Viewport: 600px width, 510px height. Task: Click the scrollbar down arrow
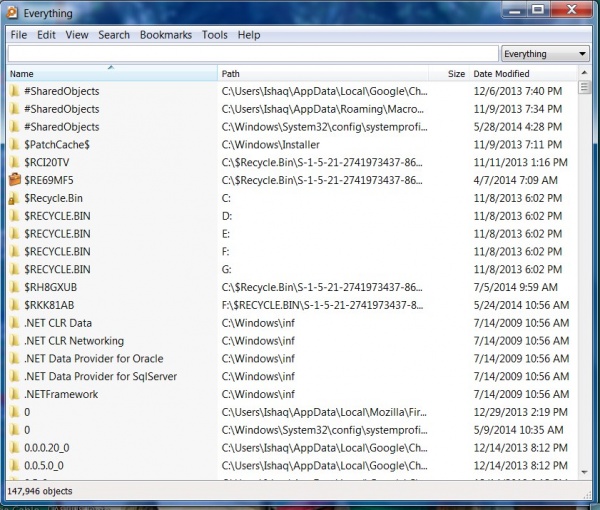584,472
